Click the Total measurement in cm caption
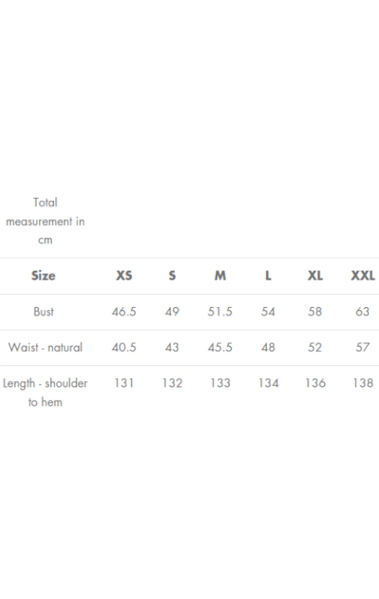Viewport: 379px width, 599px height. click(45, 221)
